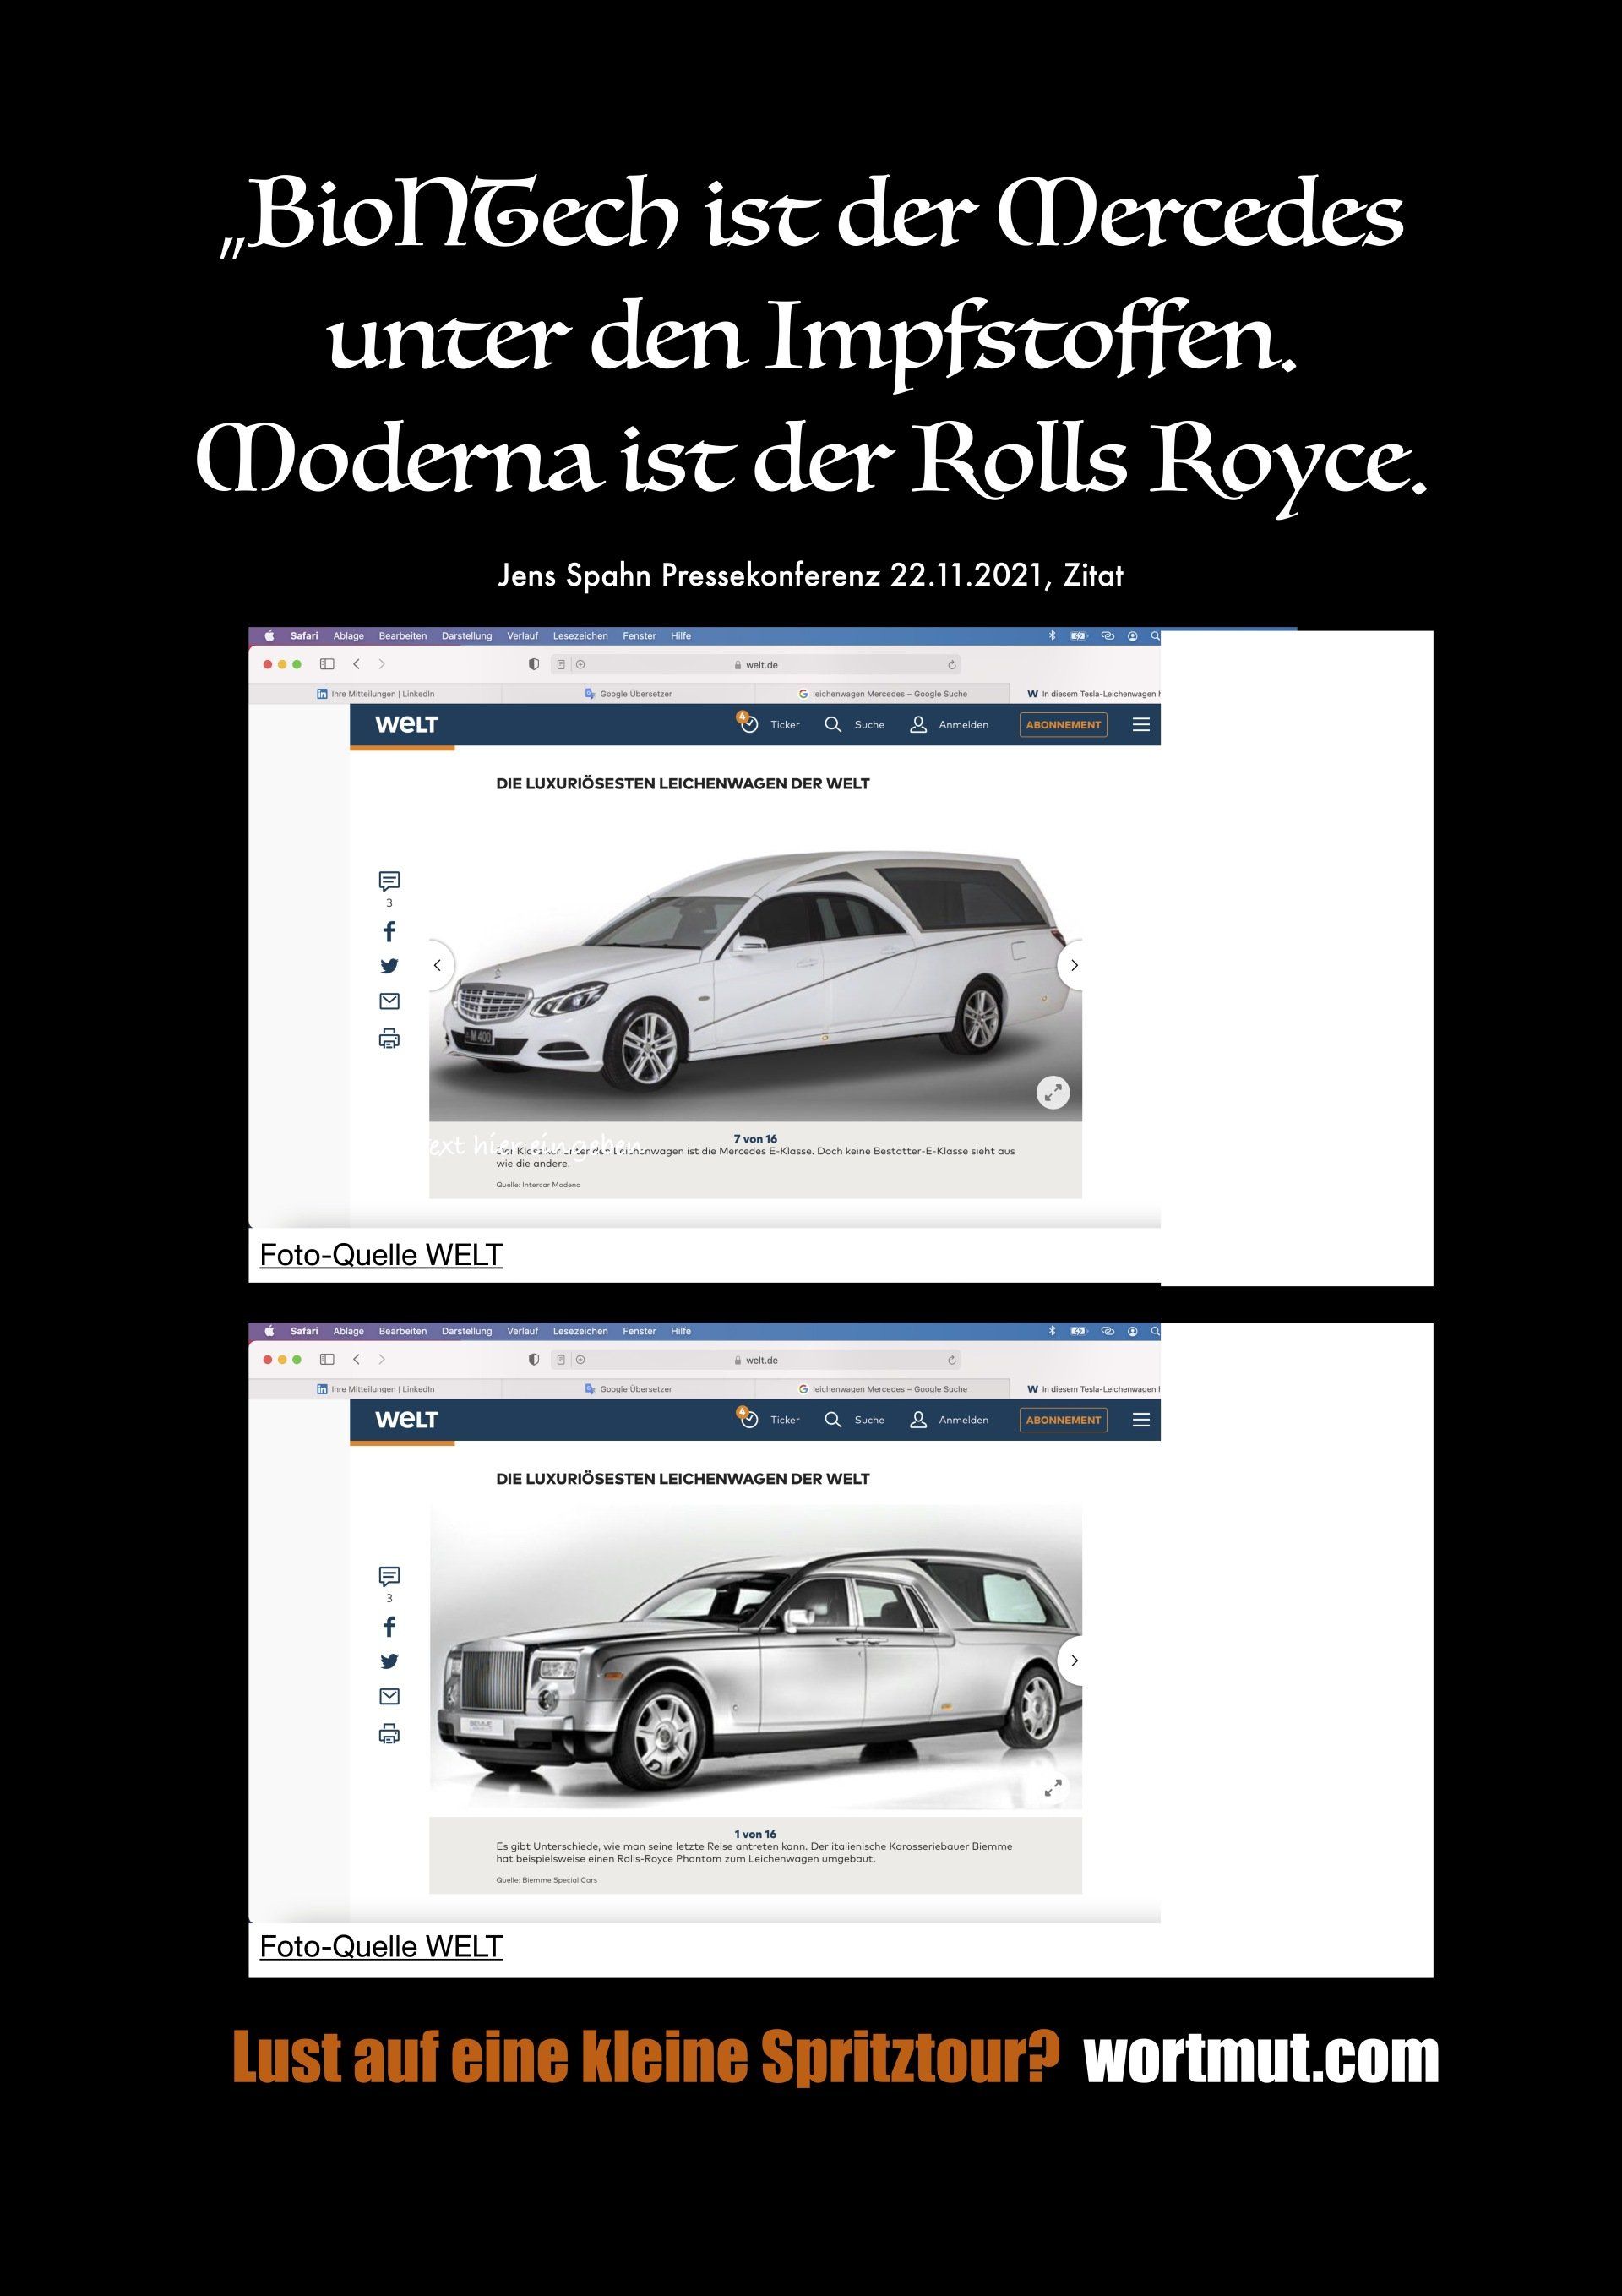The width and height of the screenshot is (1622, 2296).
Task: Click Safari back arrow in the Rolls-Royce screenshot
Action: point(356,1359)
